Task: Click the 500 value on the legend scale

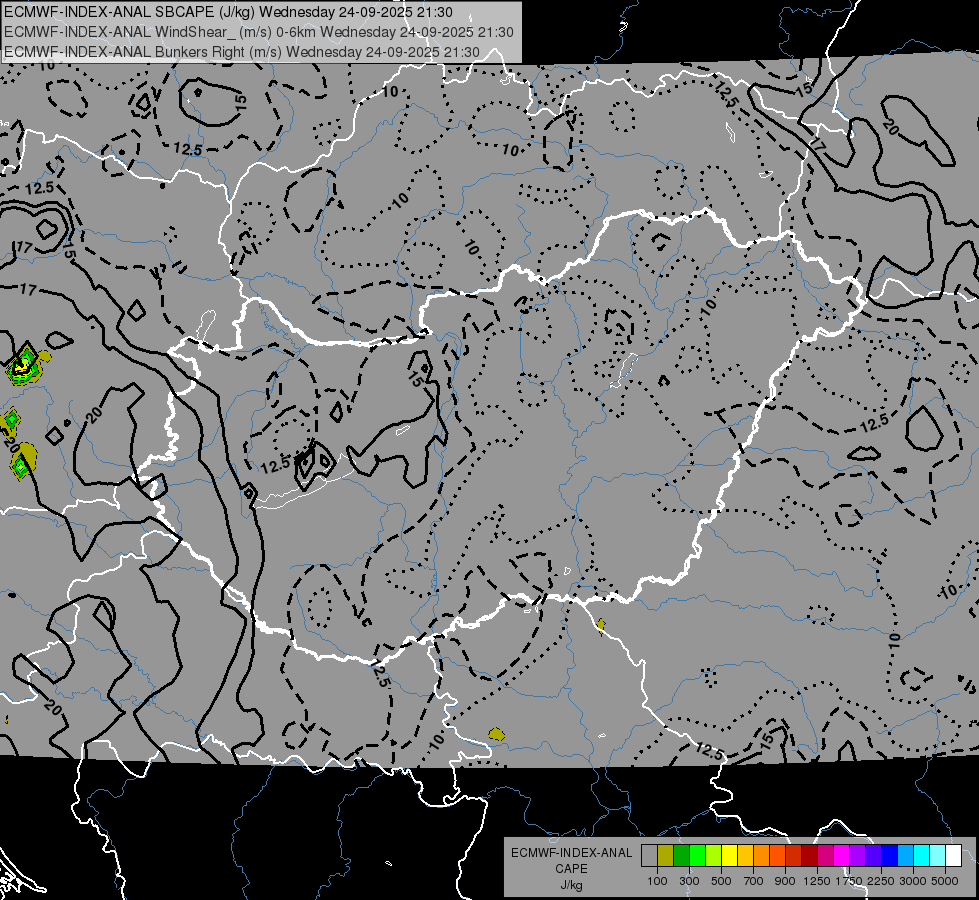Action: 721,881
